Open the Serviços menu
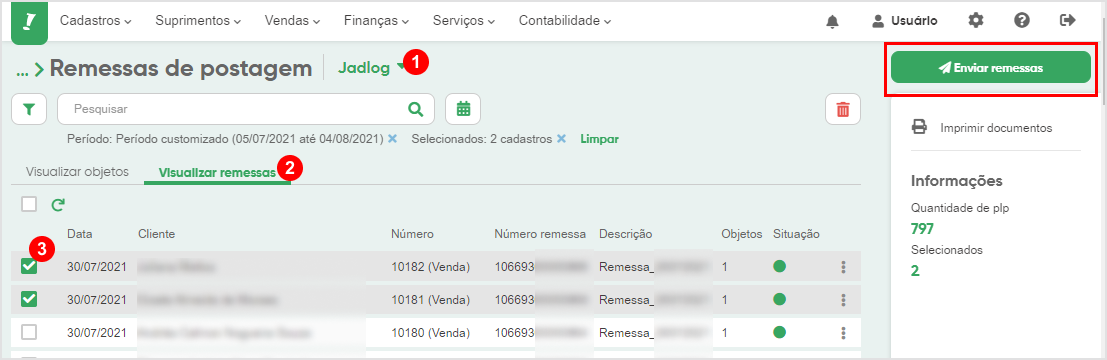This screenshot has height=360, width=1107. click(465, 21)
